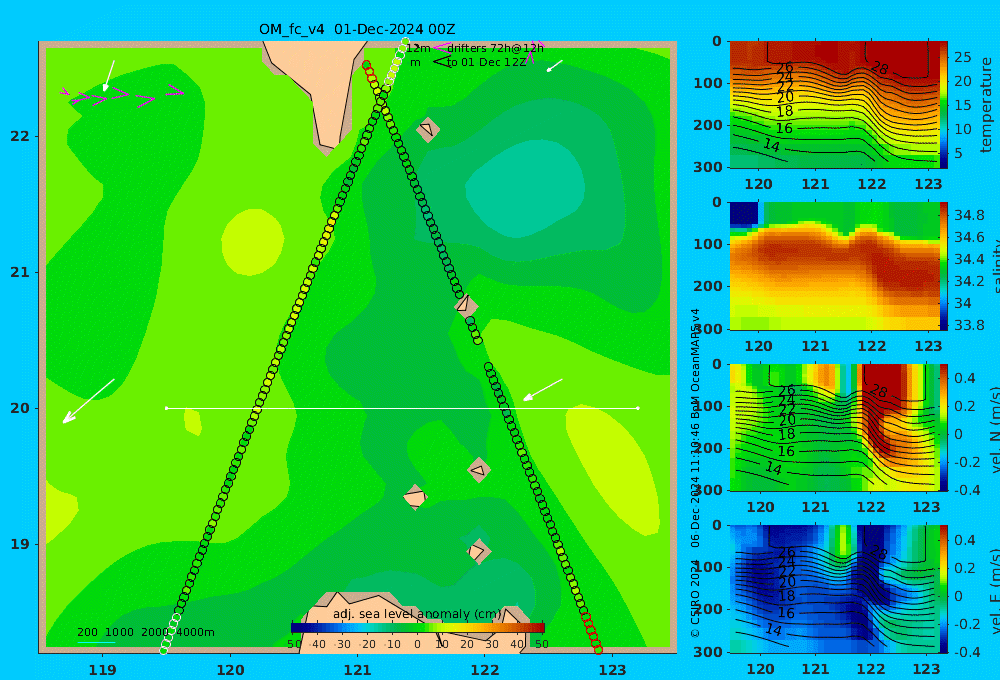1000x680 pixels.
Task: Click the red circle at the eastern track's southern end
Action: pyautogui.click(x=598, y=649)
